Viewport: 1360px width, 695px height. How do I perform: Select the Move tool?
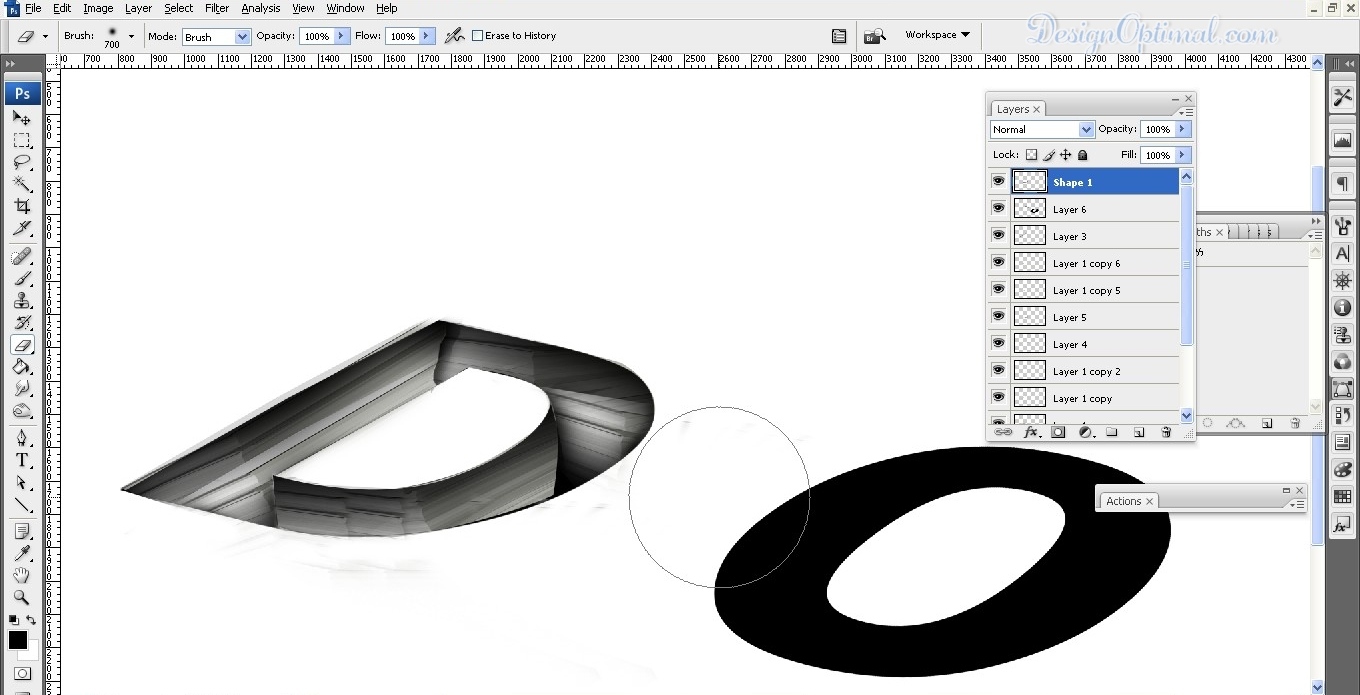click(x=22, y=118)
